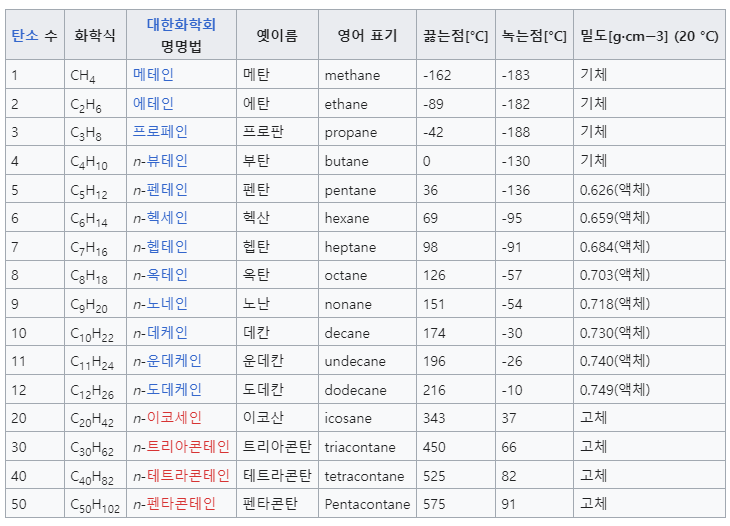Click the density 0.749(액체)
Viewport: 730px width, 526px height.
(615, 390)
